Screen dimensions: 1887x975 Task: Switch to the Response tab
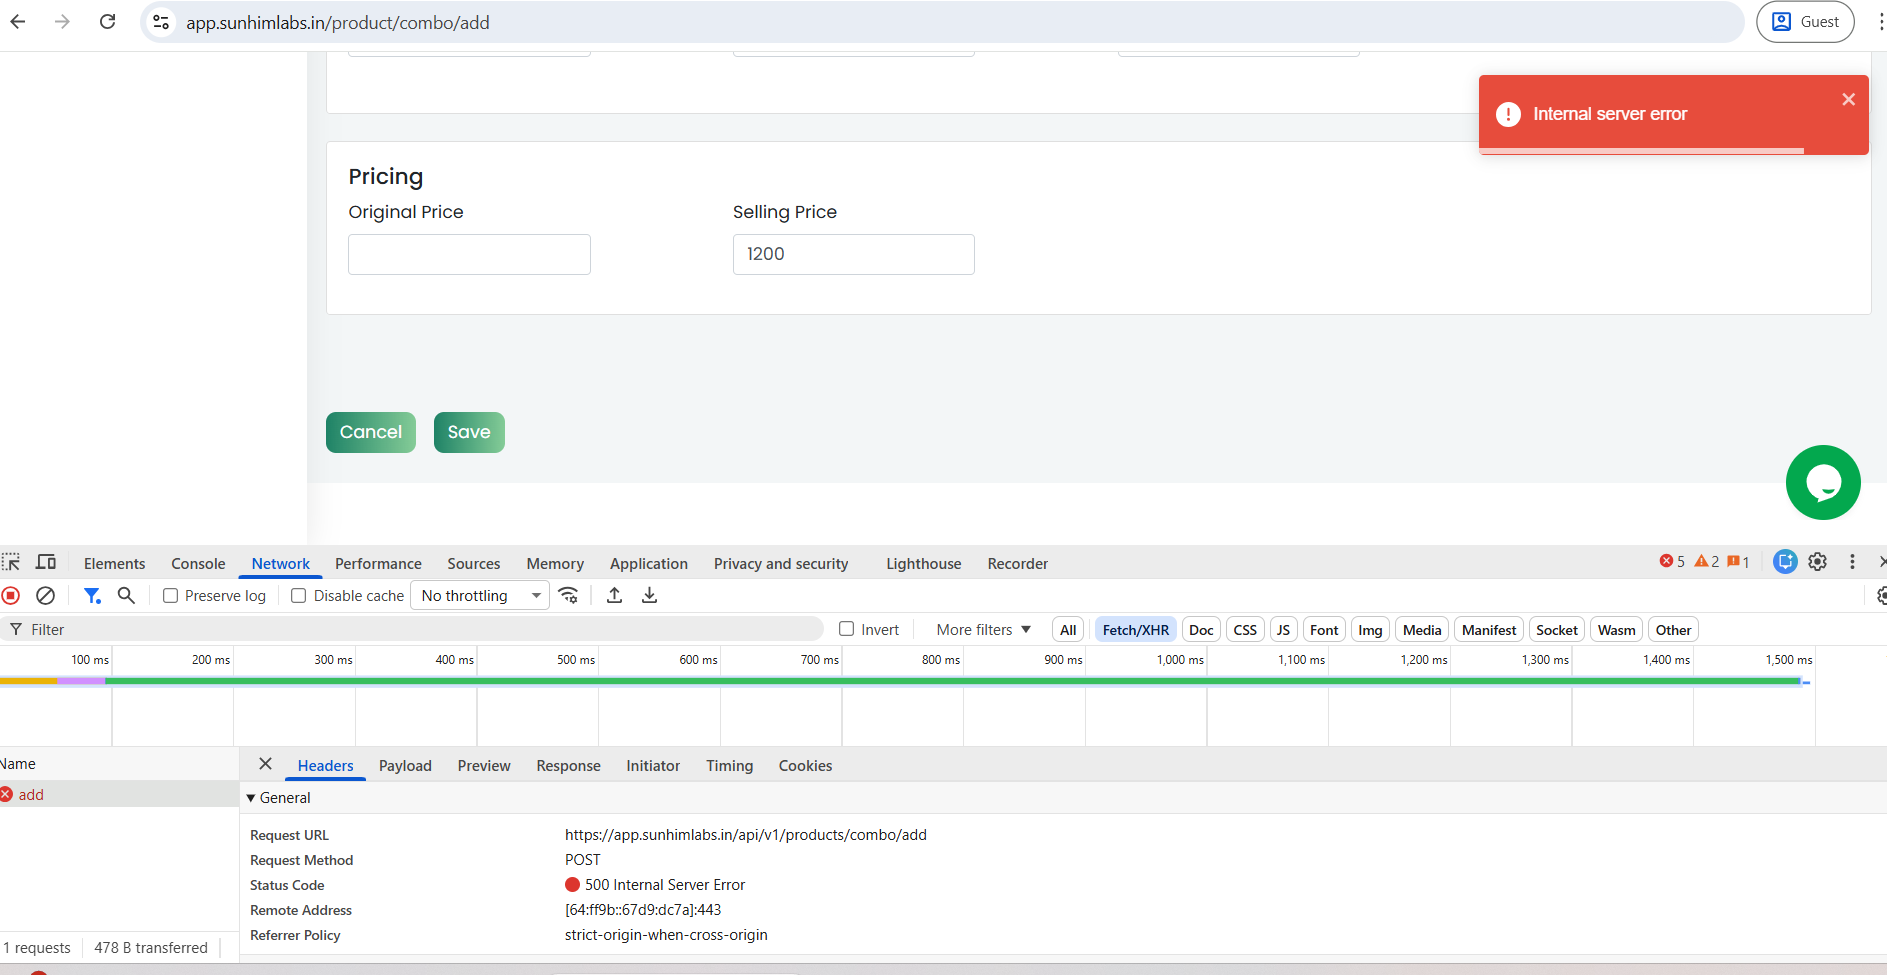pos(568,766)
